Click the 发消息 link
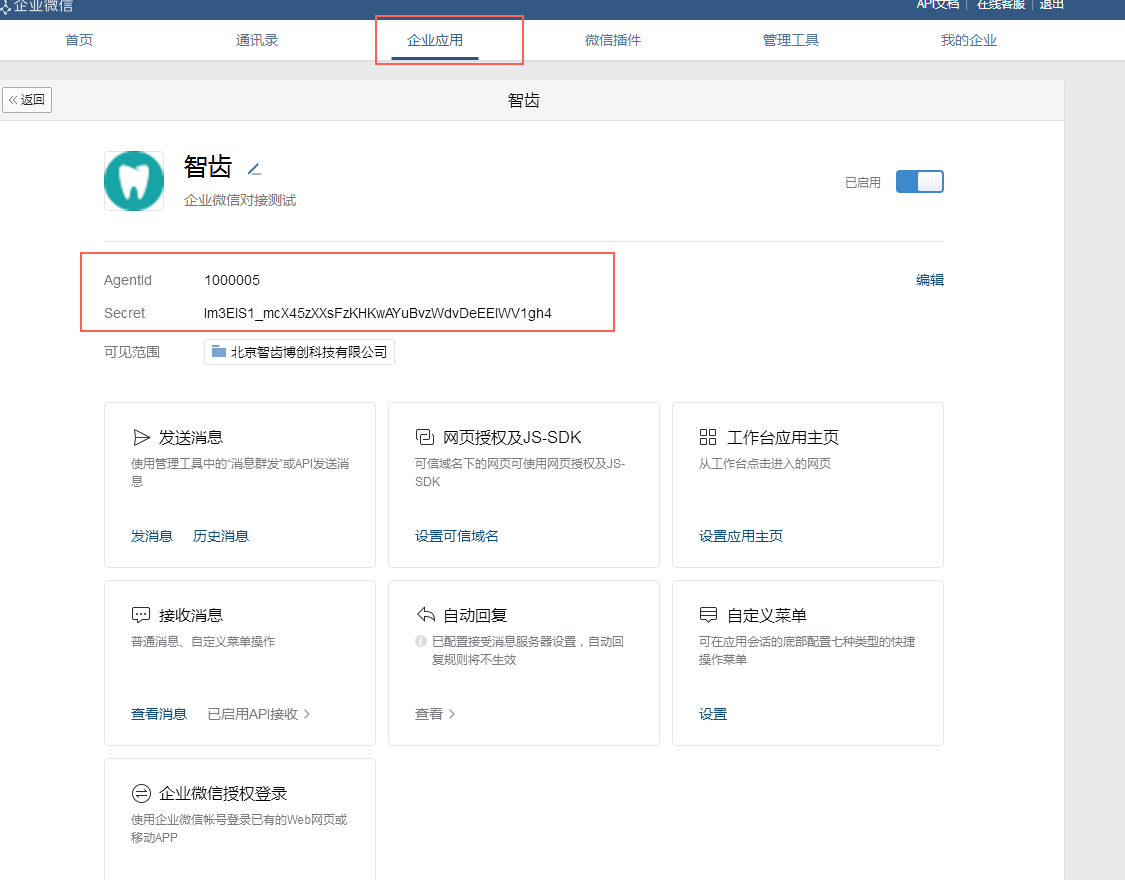 pyautogui.click(x=151, y=536)
